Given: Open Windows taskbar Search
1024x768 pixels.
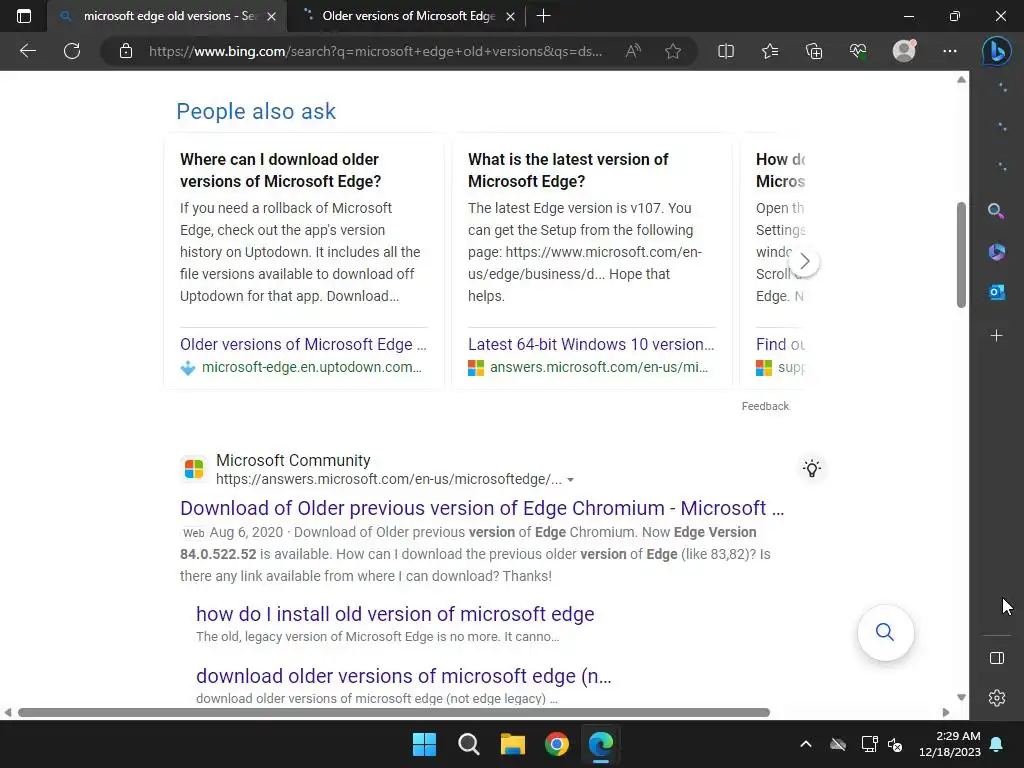Looking at the screenshot, I should tap(469, 744).
